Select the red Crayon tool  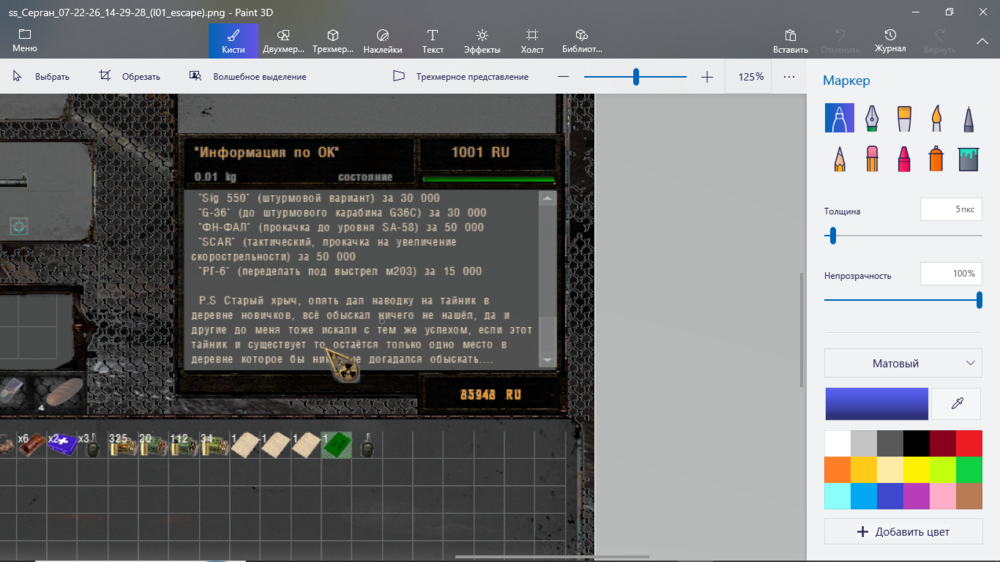(904, 158)
